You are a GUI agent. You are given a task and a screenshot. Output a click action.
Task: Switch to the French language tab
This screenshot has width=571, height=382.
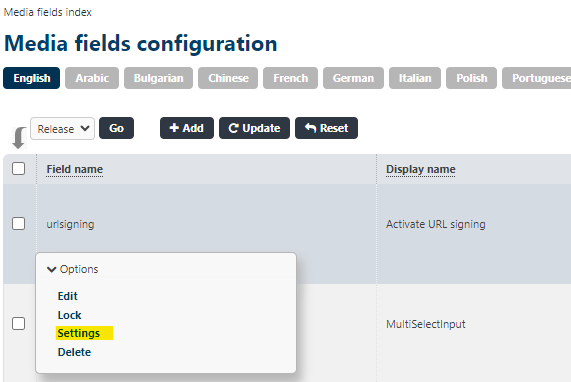pyautogui.click(x=291, y=78)
